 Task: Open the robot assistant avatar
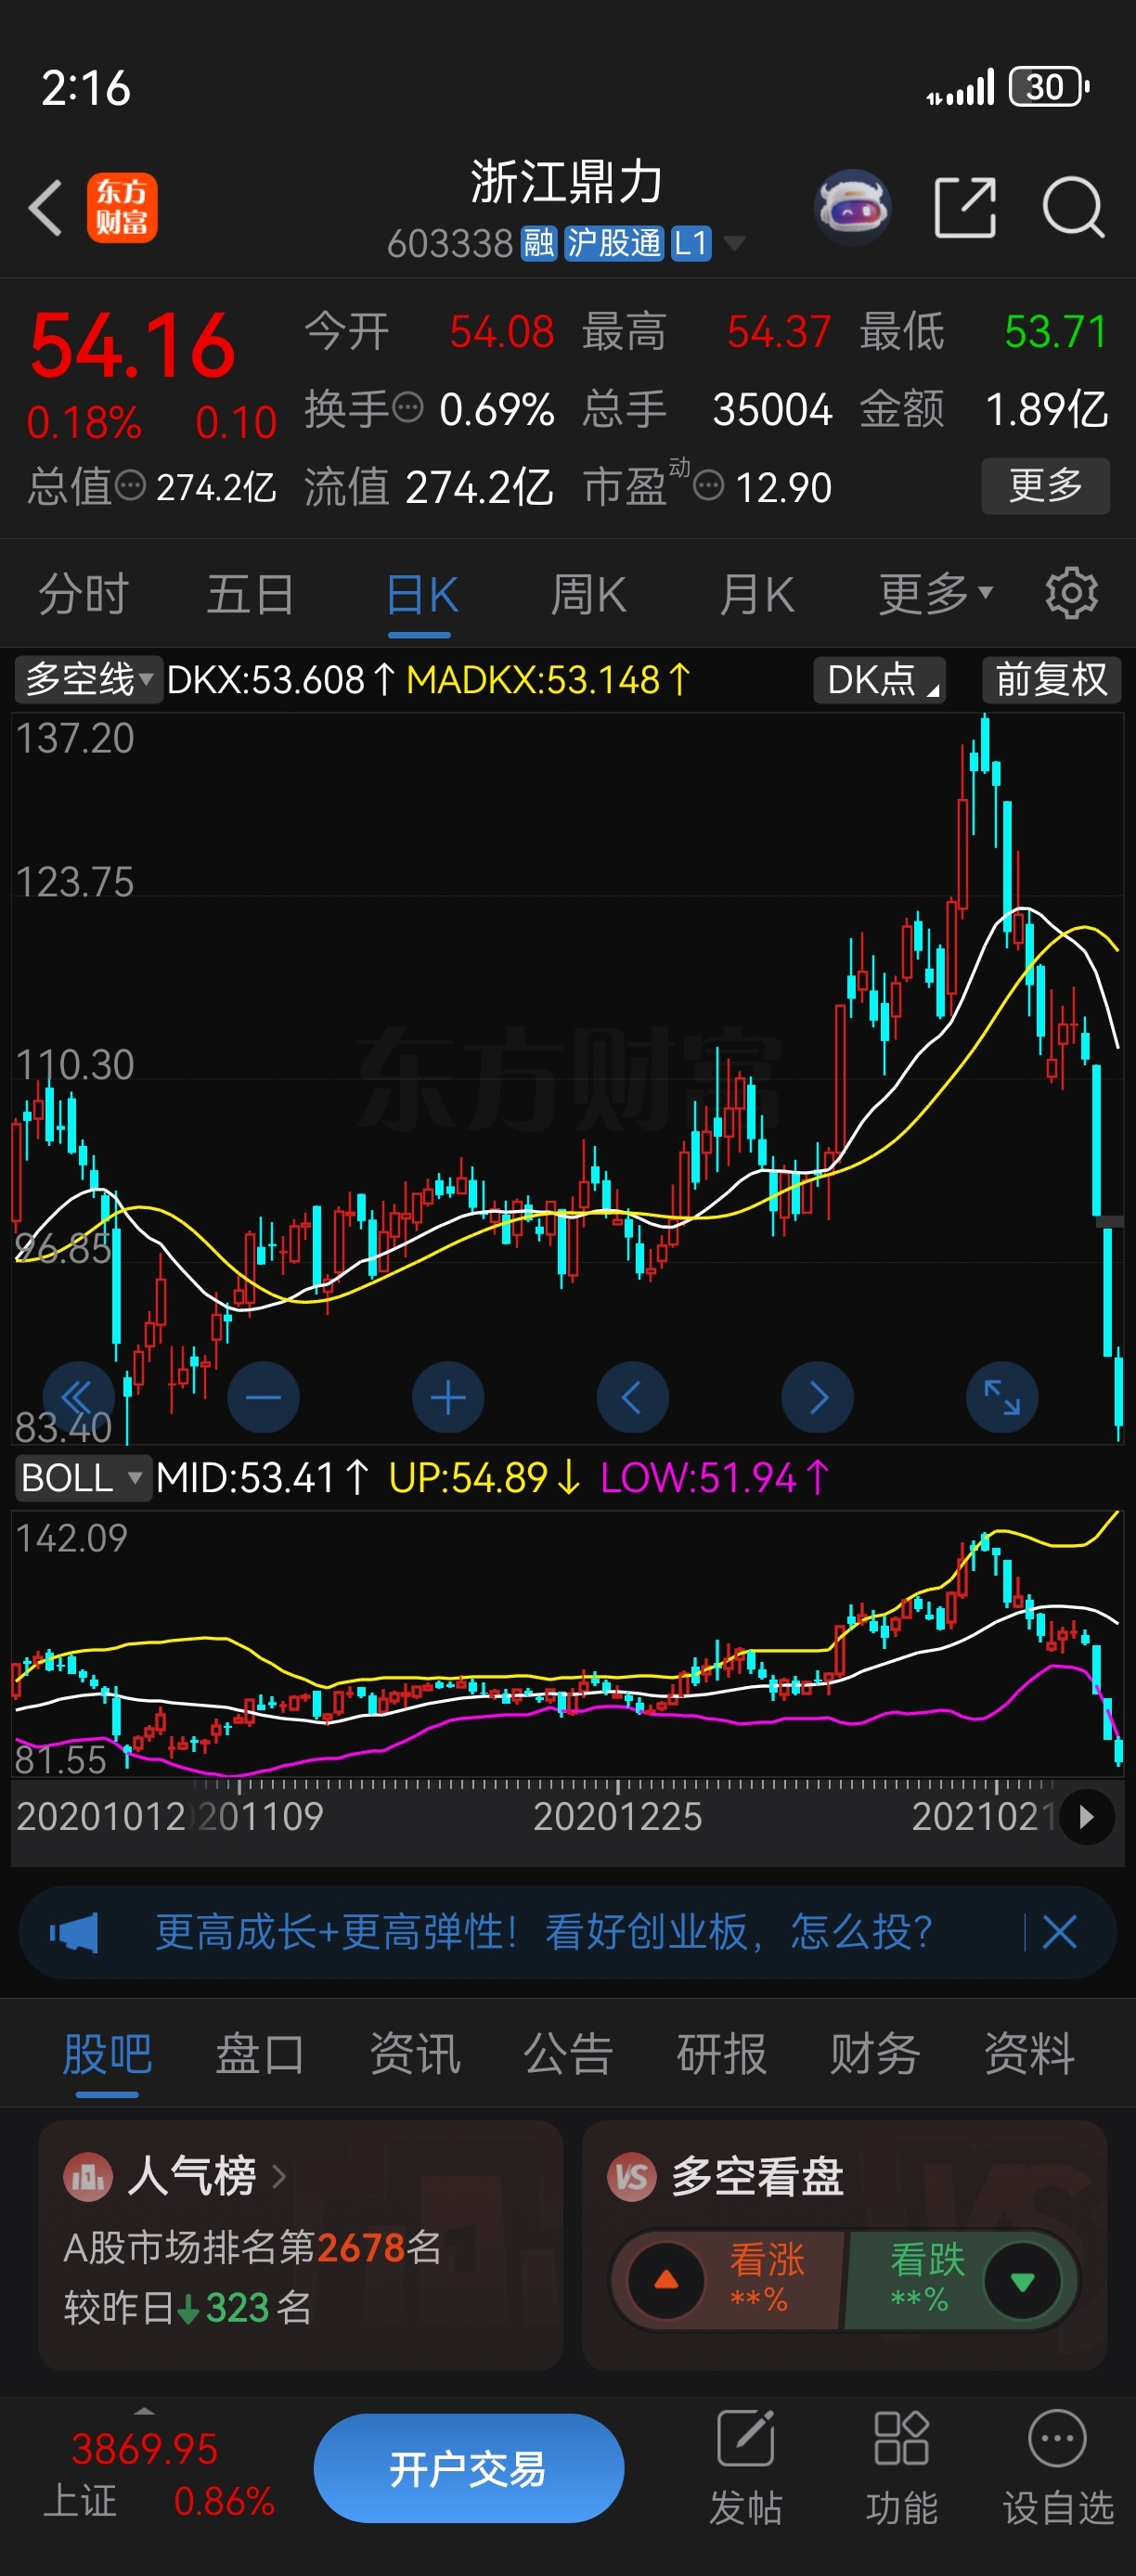coord(853,207)
